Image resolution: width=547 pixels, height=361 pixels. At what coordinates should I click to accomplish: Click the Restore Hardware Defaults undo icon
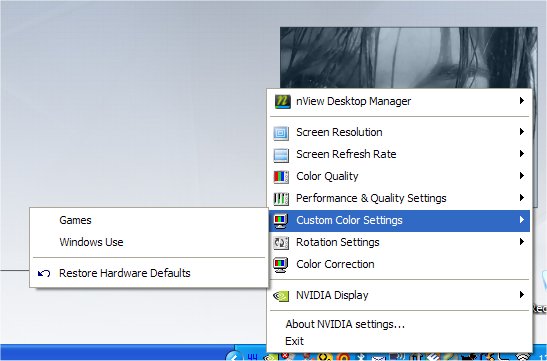point(44,273)
